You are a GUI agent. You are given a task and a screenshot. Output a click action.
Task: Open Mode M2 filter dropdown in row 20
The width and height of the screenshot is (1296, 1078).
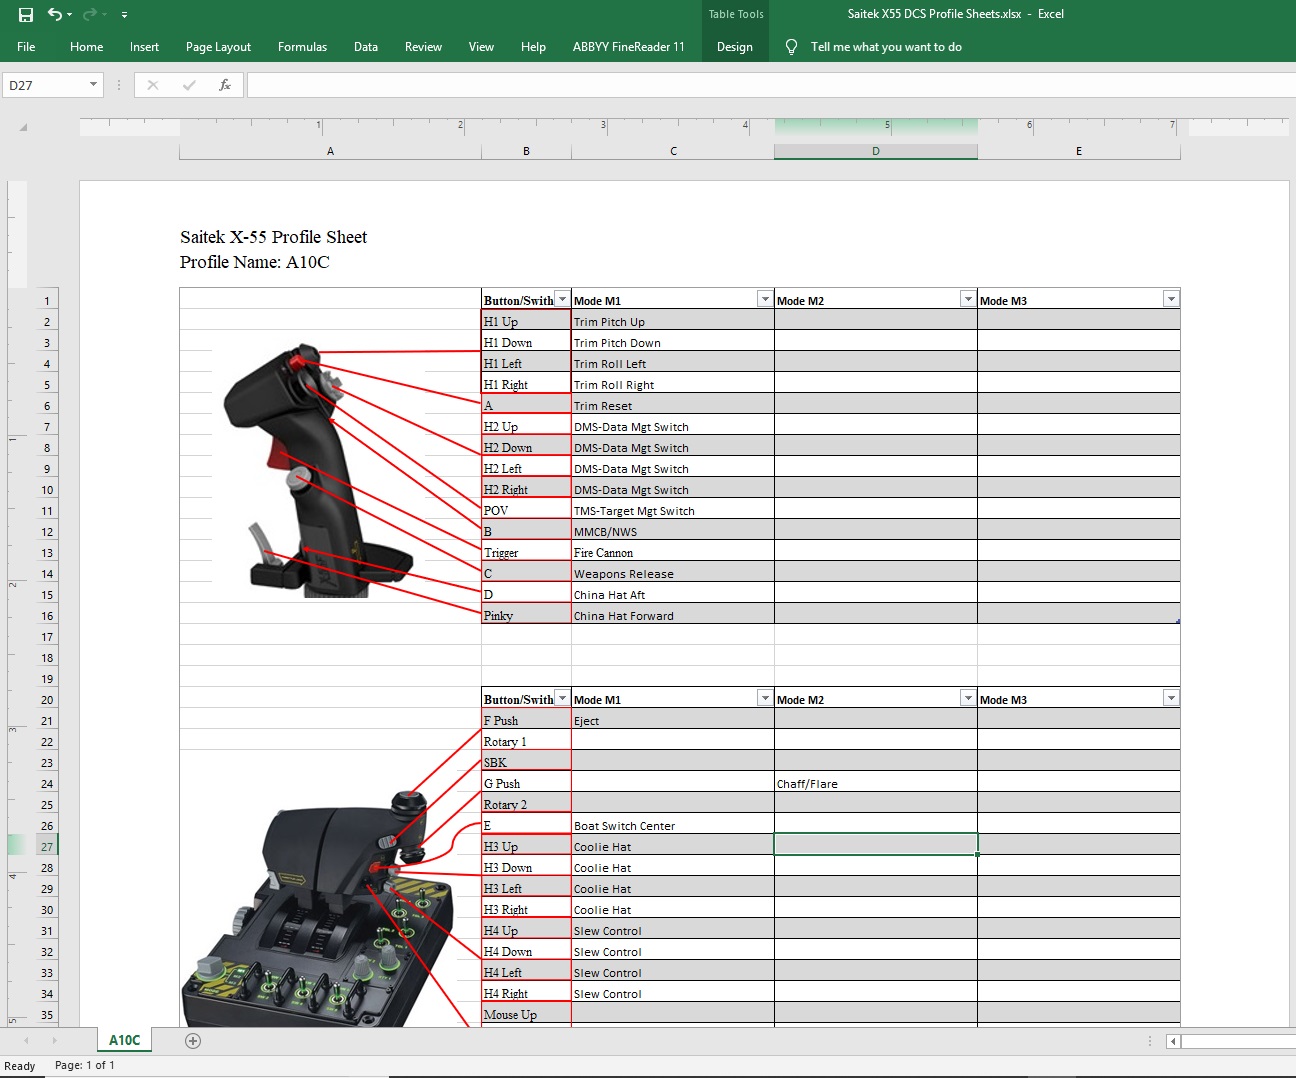967,699
